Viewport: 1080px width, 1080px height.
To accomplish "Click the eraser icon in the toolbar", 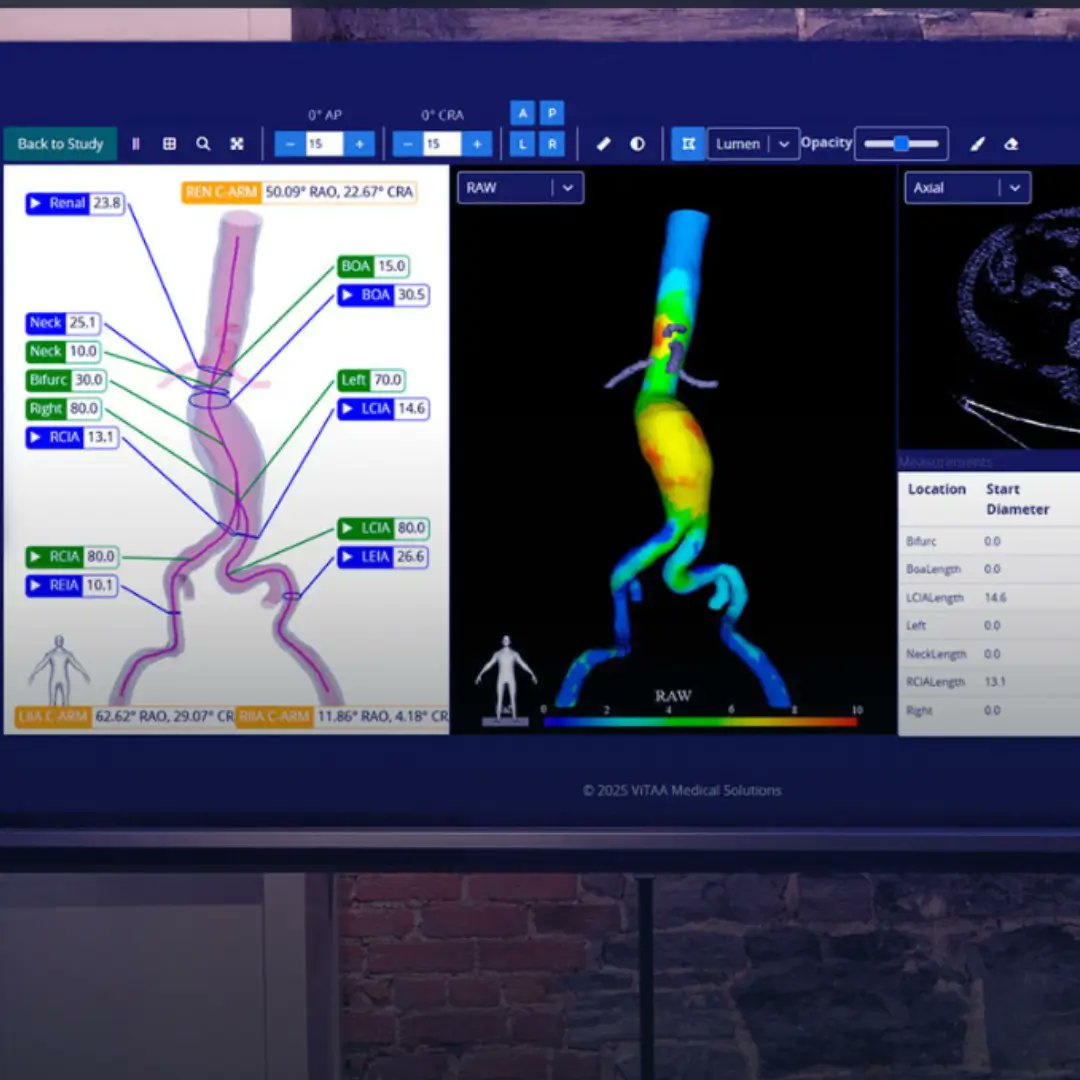I will [x=1012, y=144].
